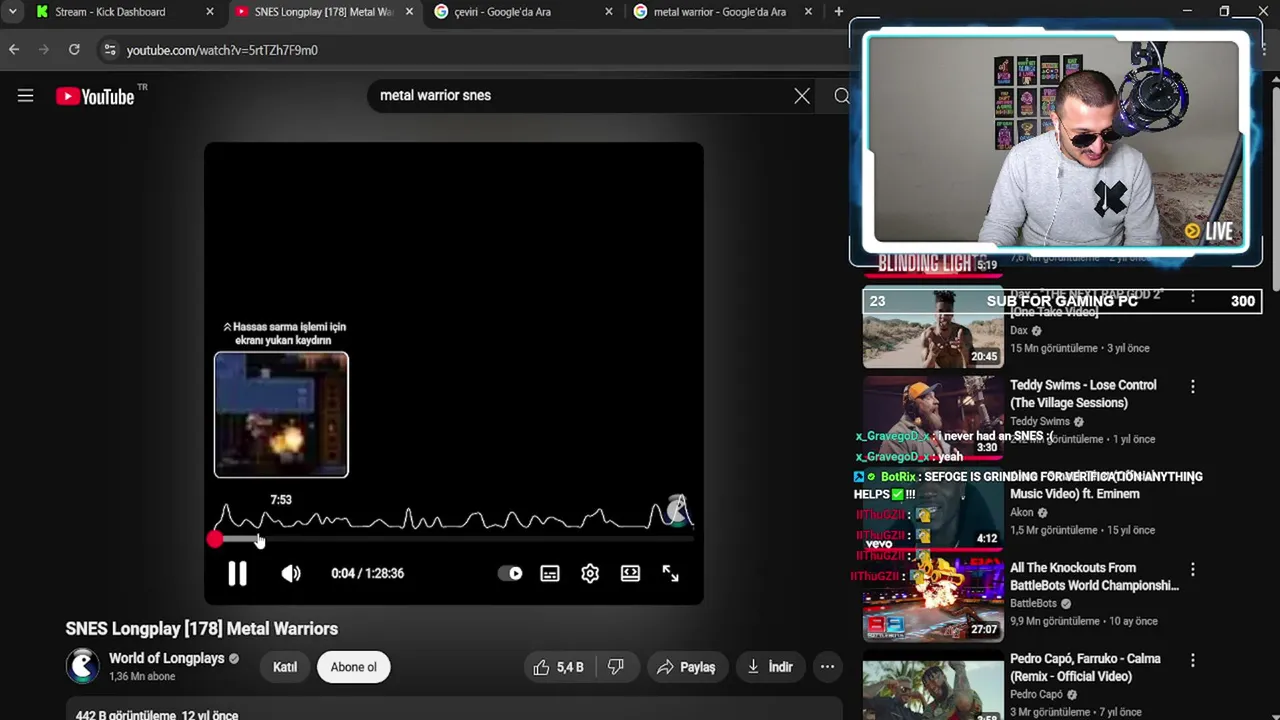The height and width of the screenshot is (720, 1280).
Task: Click the 0:04 / 1:28:36 time display
Action: point(367,573)
